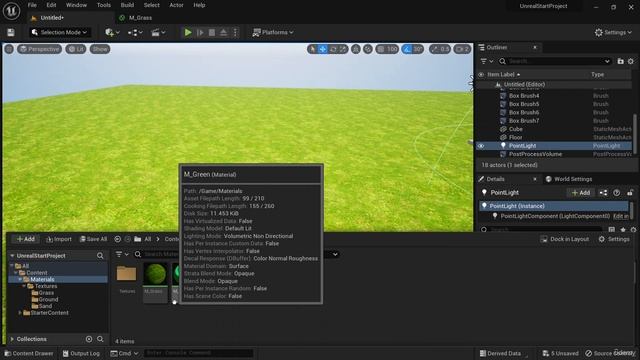Viewport: 640px width, 360px height.
Task: Select the Floor actor in the Outliner
Action: tap(515, 138)
